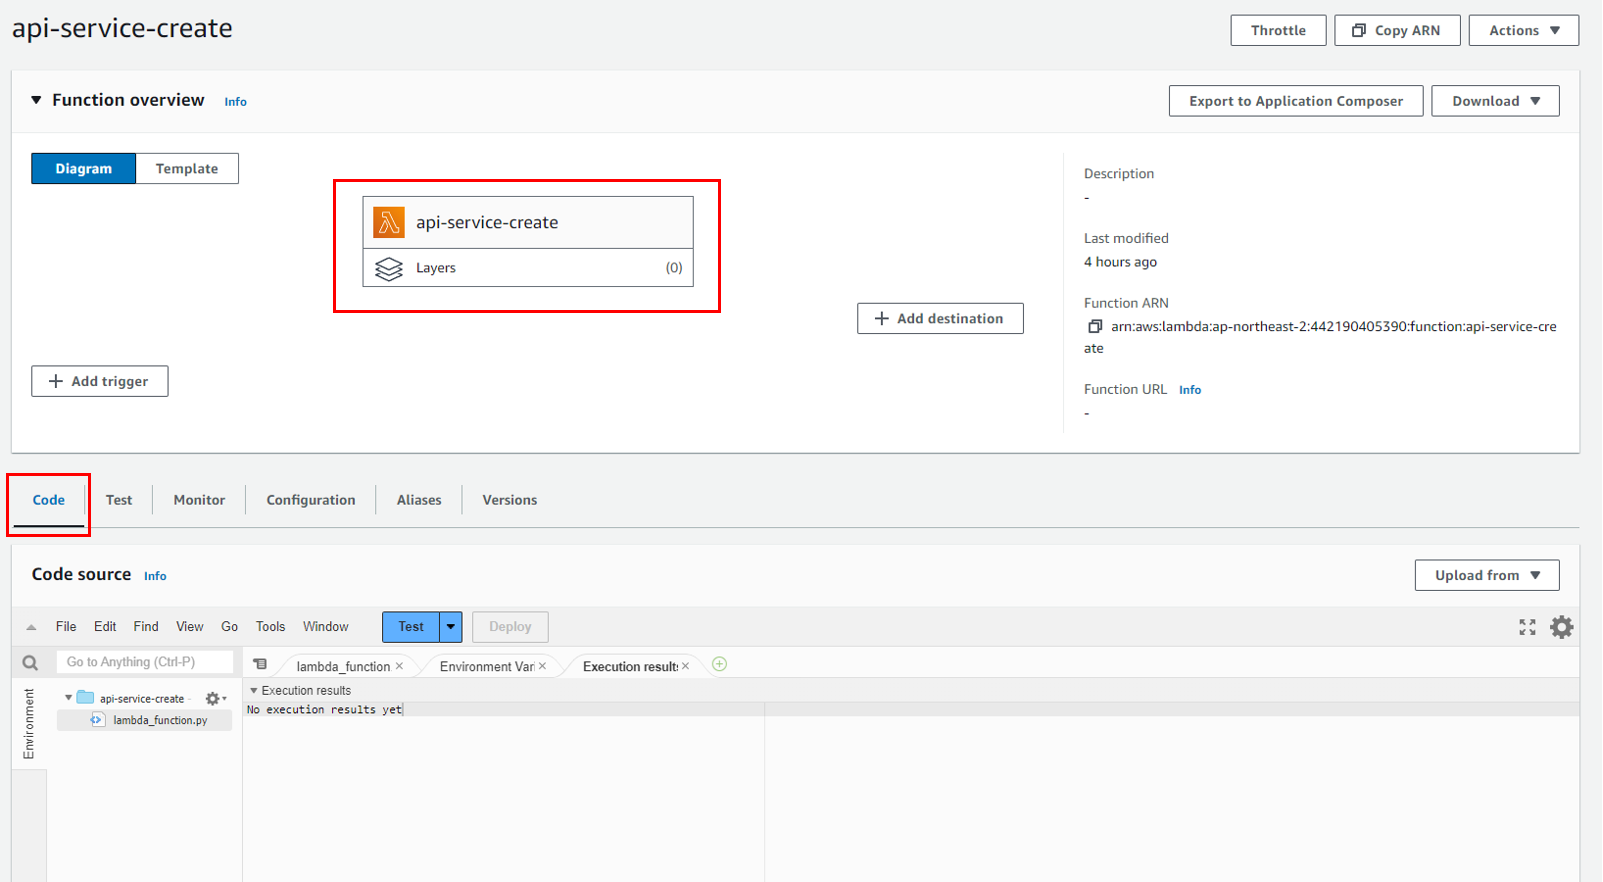Open the Download dropdown
The image size is (1603, 882).
[1495, 101]
